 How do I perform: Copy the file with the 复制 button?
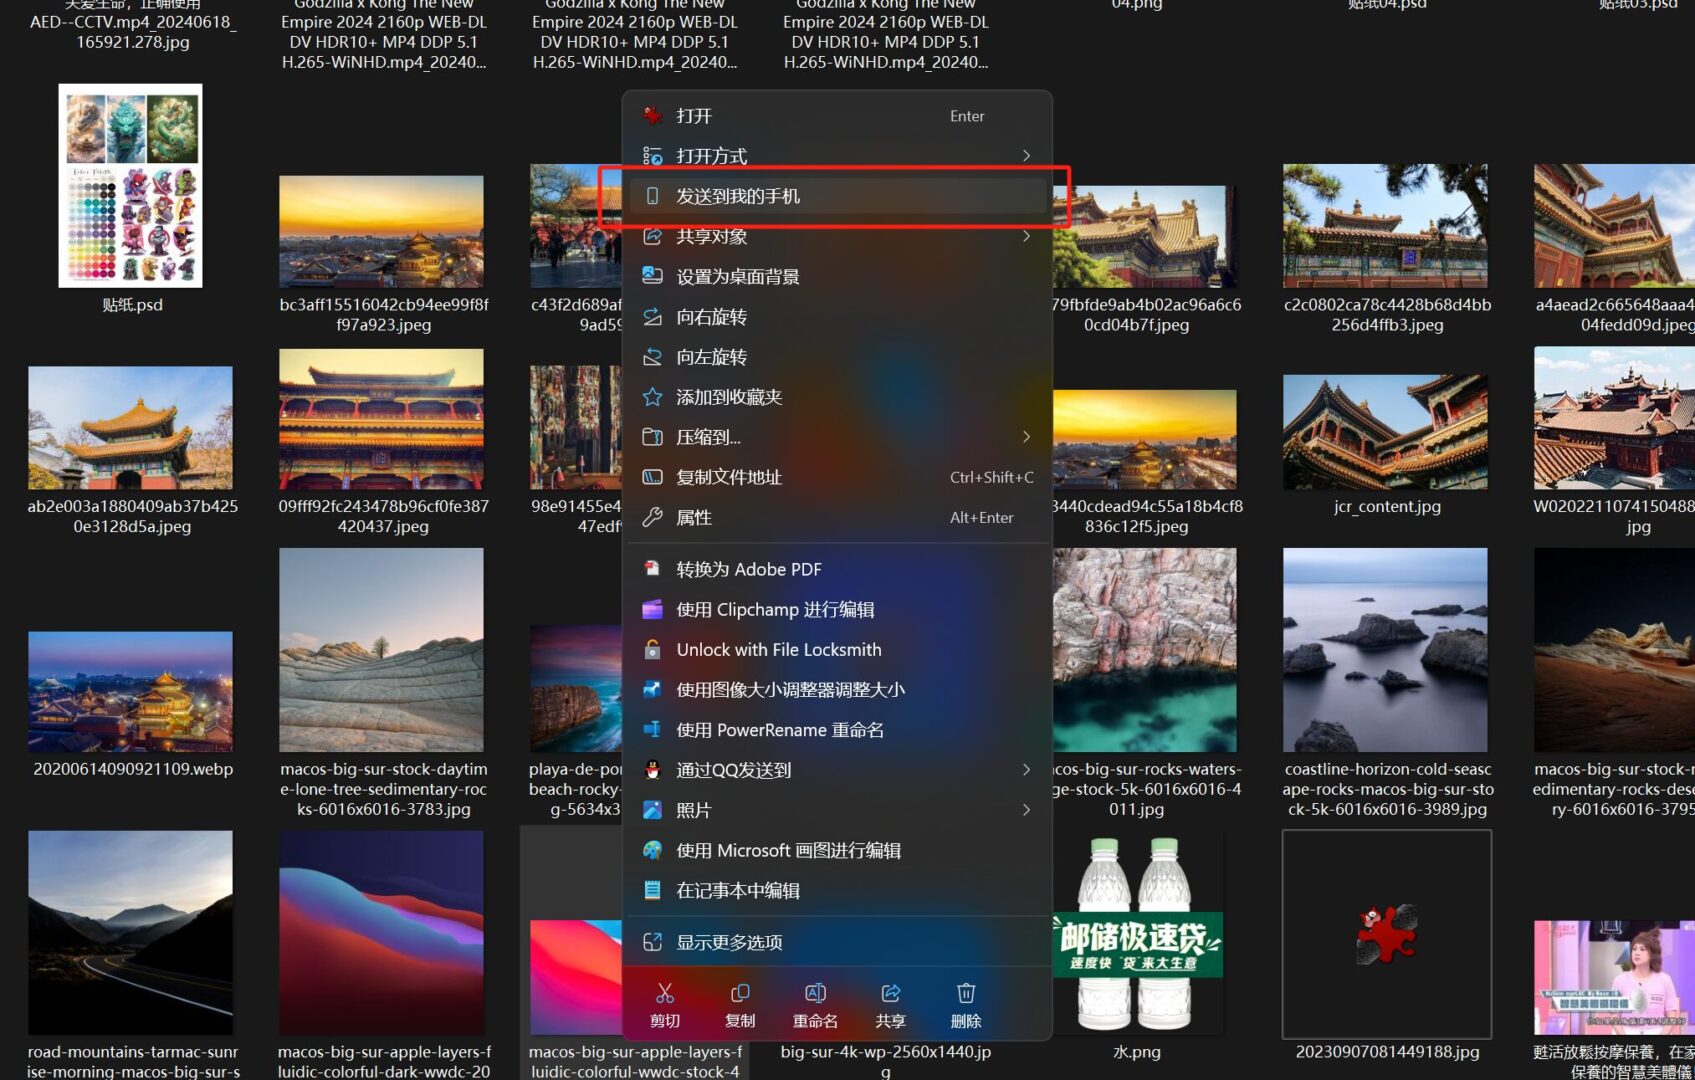740,1005
